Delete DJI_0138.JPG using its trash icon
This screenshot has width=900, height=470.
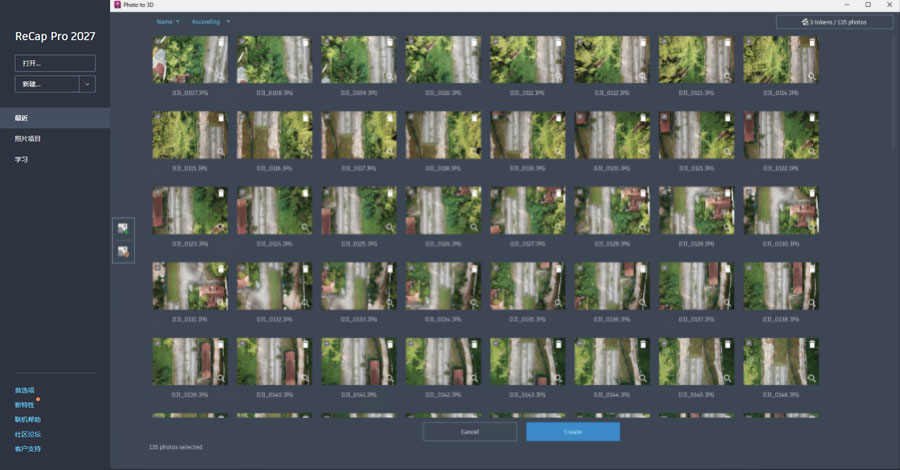pos(812,269)
